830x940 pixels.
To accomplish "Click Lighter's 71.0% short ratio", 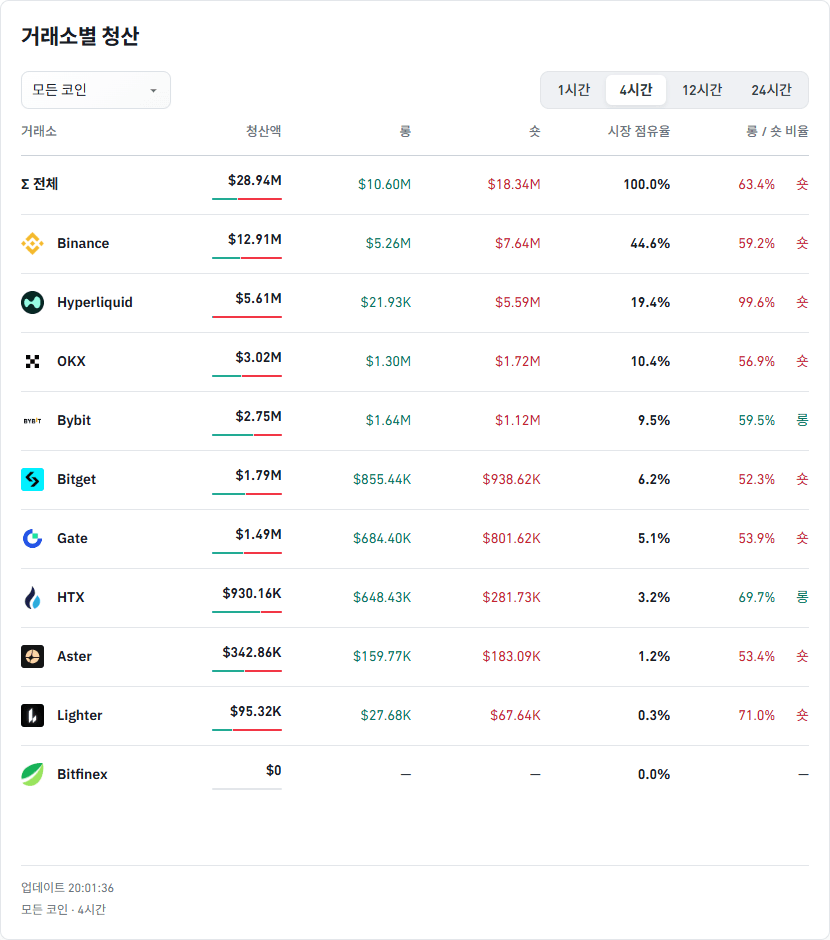I will (x=756, y=715).
